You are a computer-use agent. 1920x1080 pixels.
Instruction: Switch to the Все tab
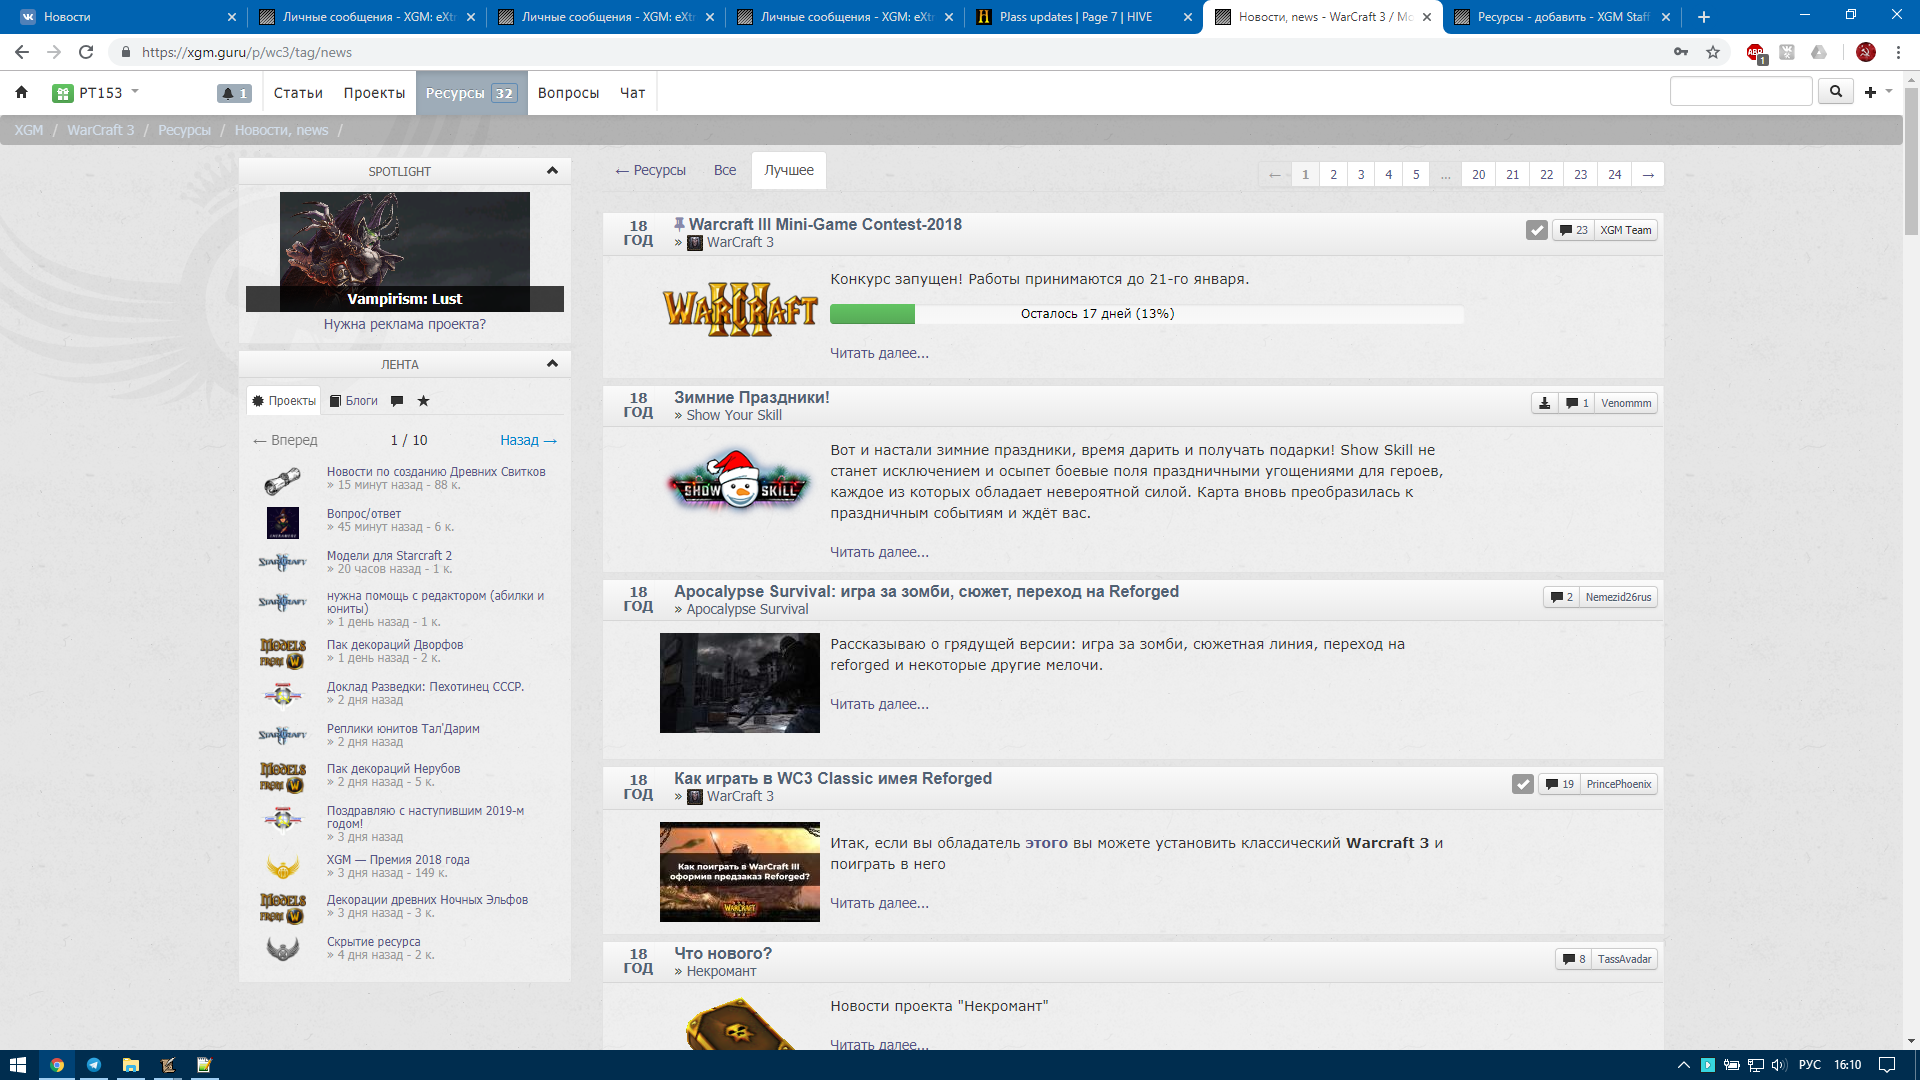725,170
